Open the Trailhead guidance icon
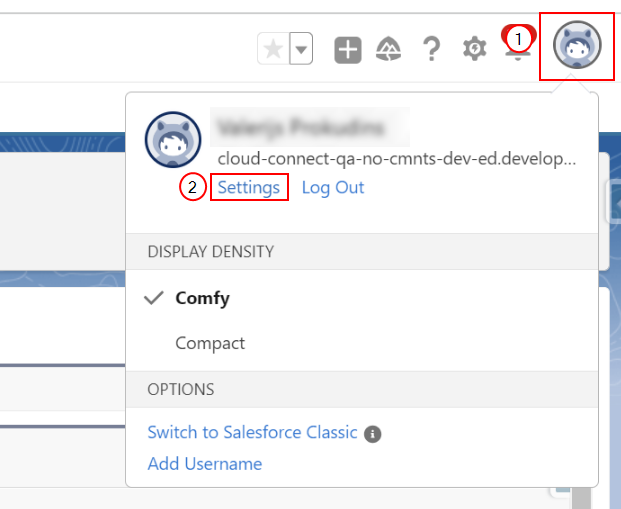Image resolution: width=621 pixels, height=509 pixels. (389, 49)
